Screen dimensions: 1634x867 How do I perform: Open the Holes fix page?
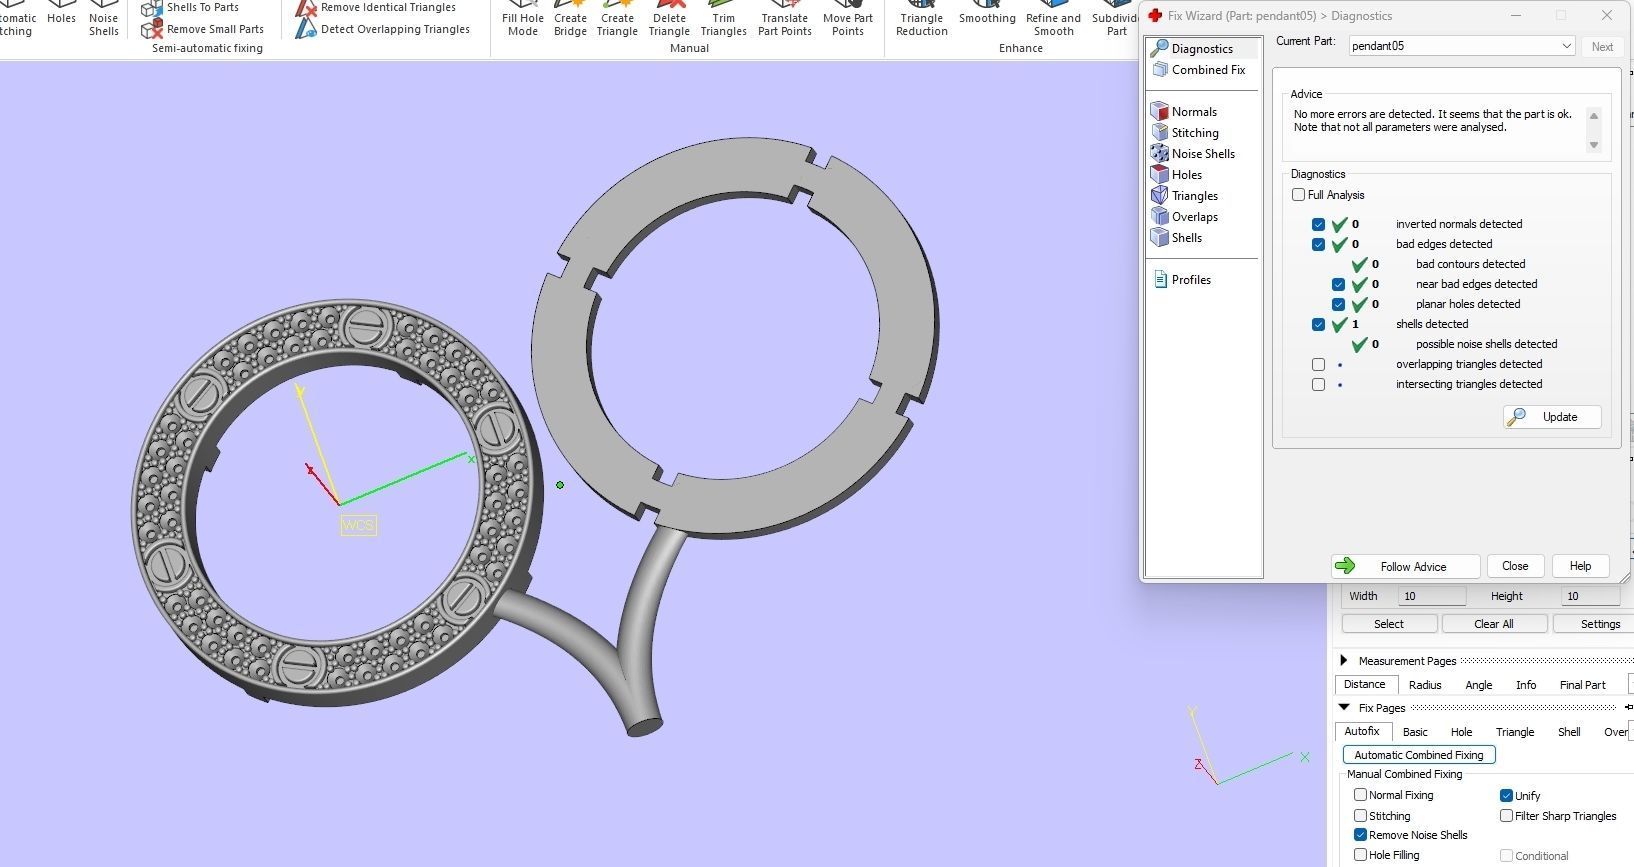1177,175
